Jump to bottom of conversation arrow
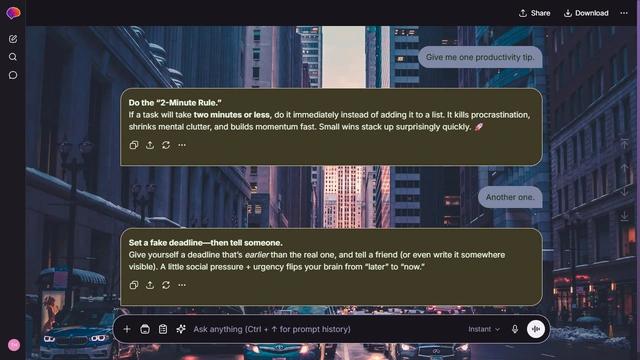Viewport: 640px width, 360px height. (624, 216)
